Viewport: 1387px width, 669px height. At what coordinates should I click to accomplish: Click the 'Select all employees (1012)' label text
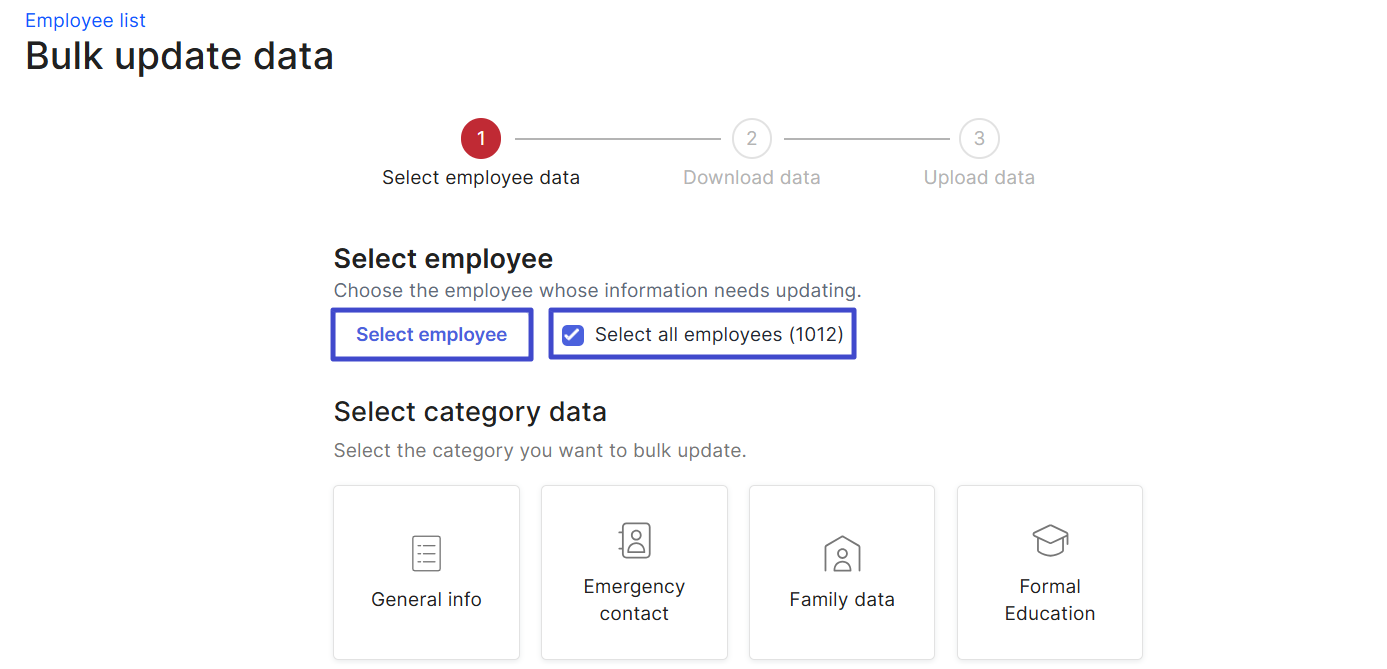coord(719,335)
